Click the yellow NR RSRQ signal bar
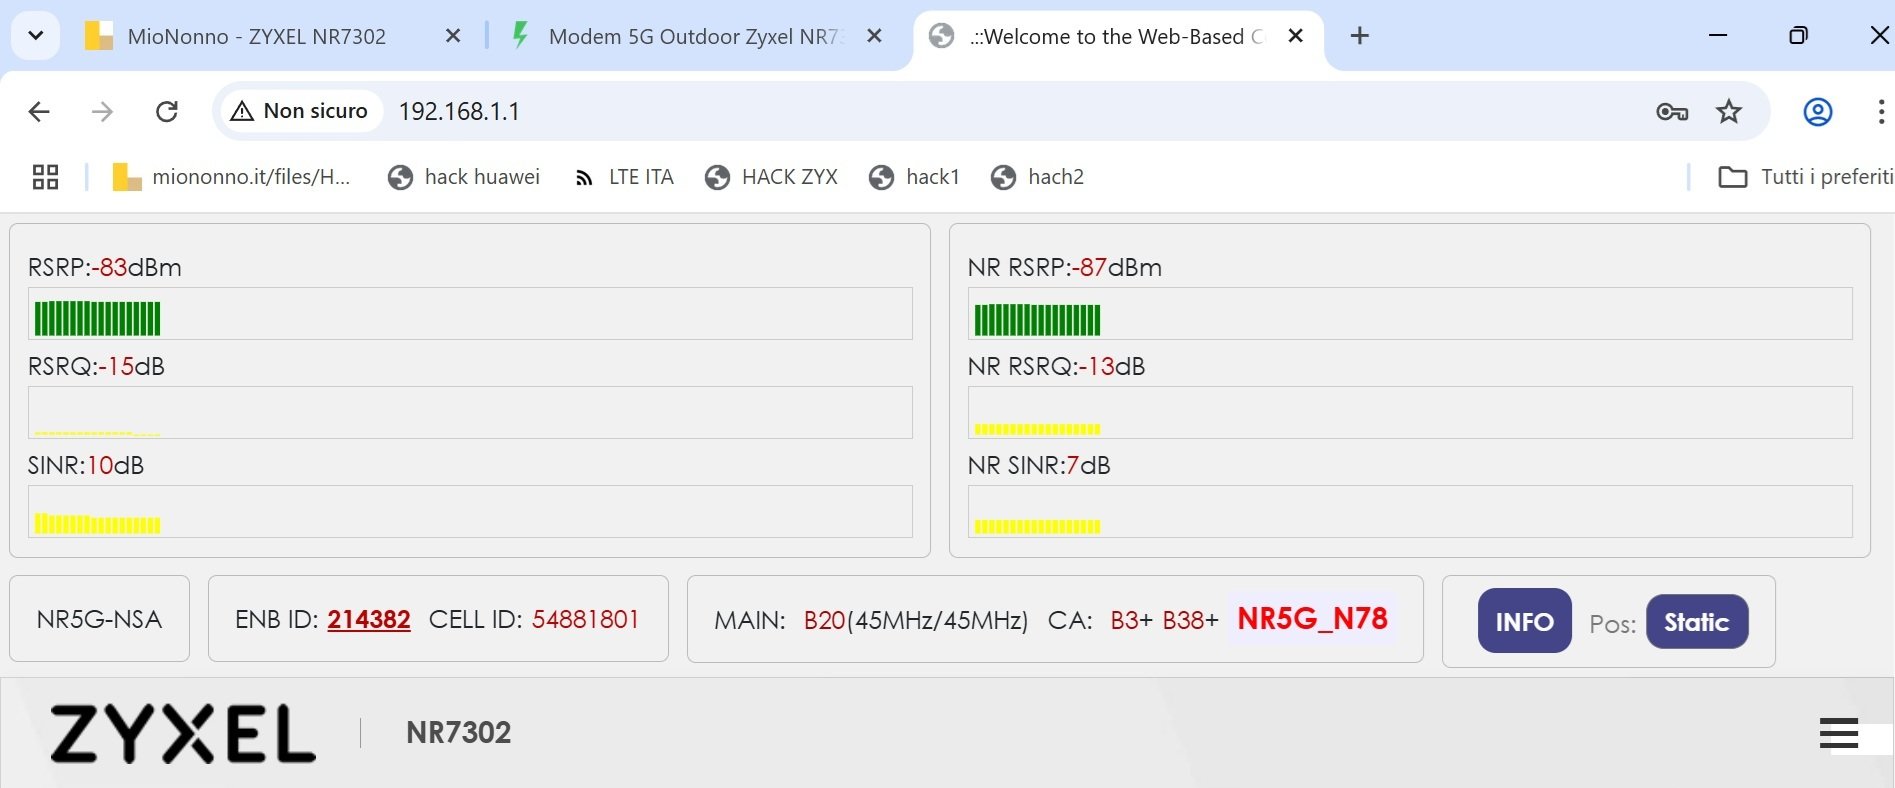The image size is (1895, 788). (x=1038, y=429)
